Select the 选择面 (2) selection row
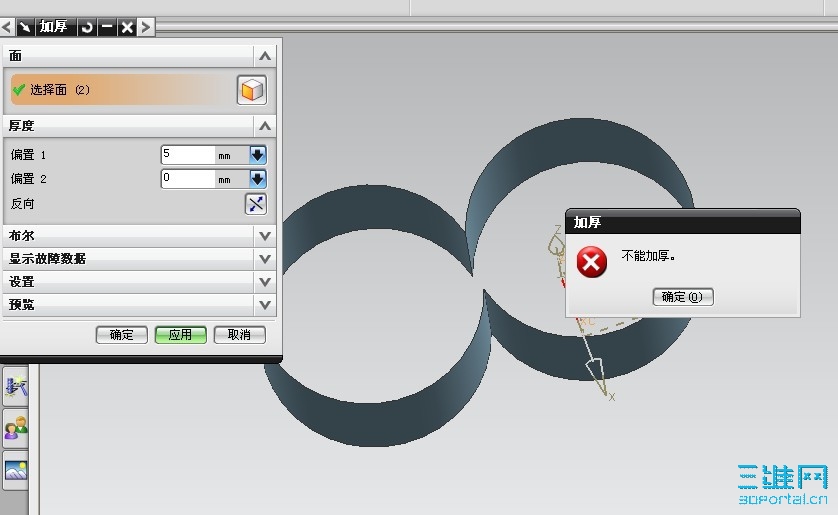This screenshot has width=838, height=515. [122, 90]
